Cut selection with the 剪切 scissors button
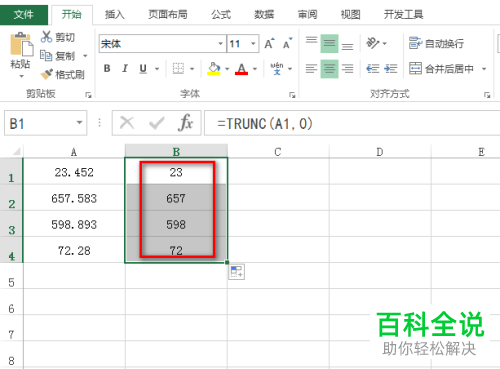This screenshot has height=369, width=500. 58,37
